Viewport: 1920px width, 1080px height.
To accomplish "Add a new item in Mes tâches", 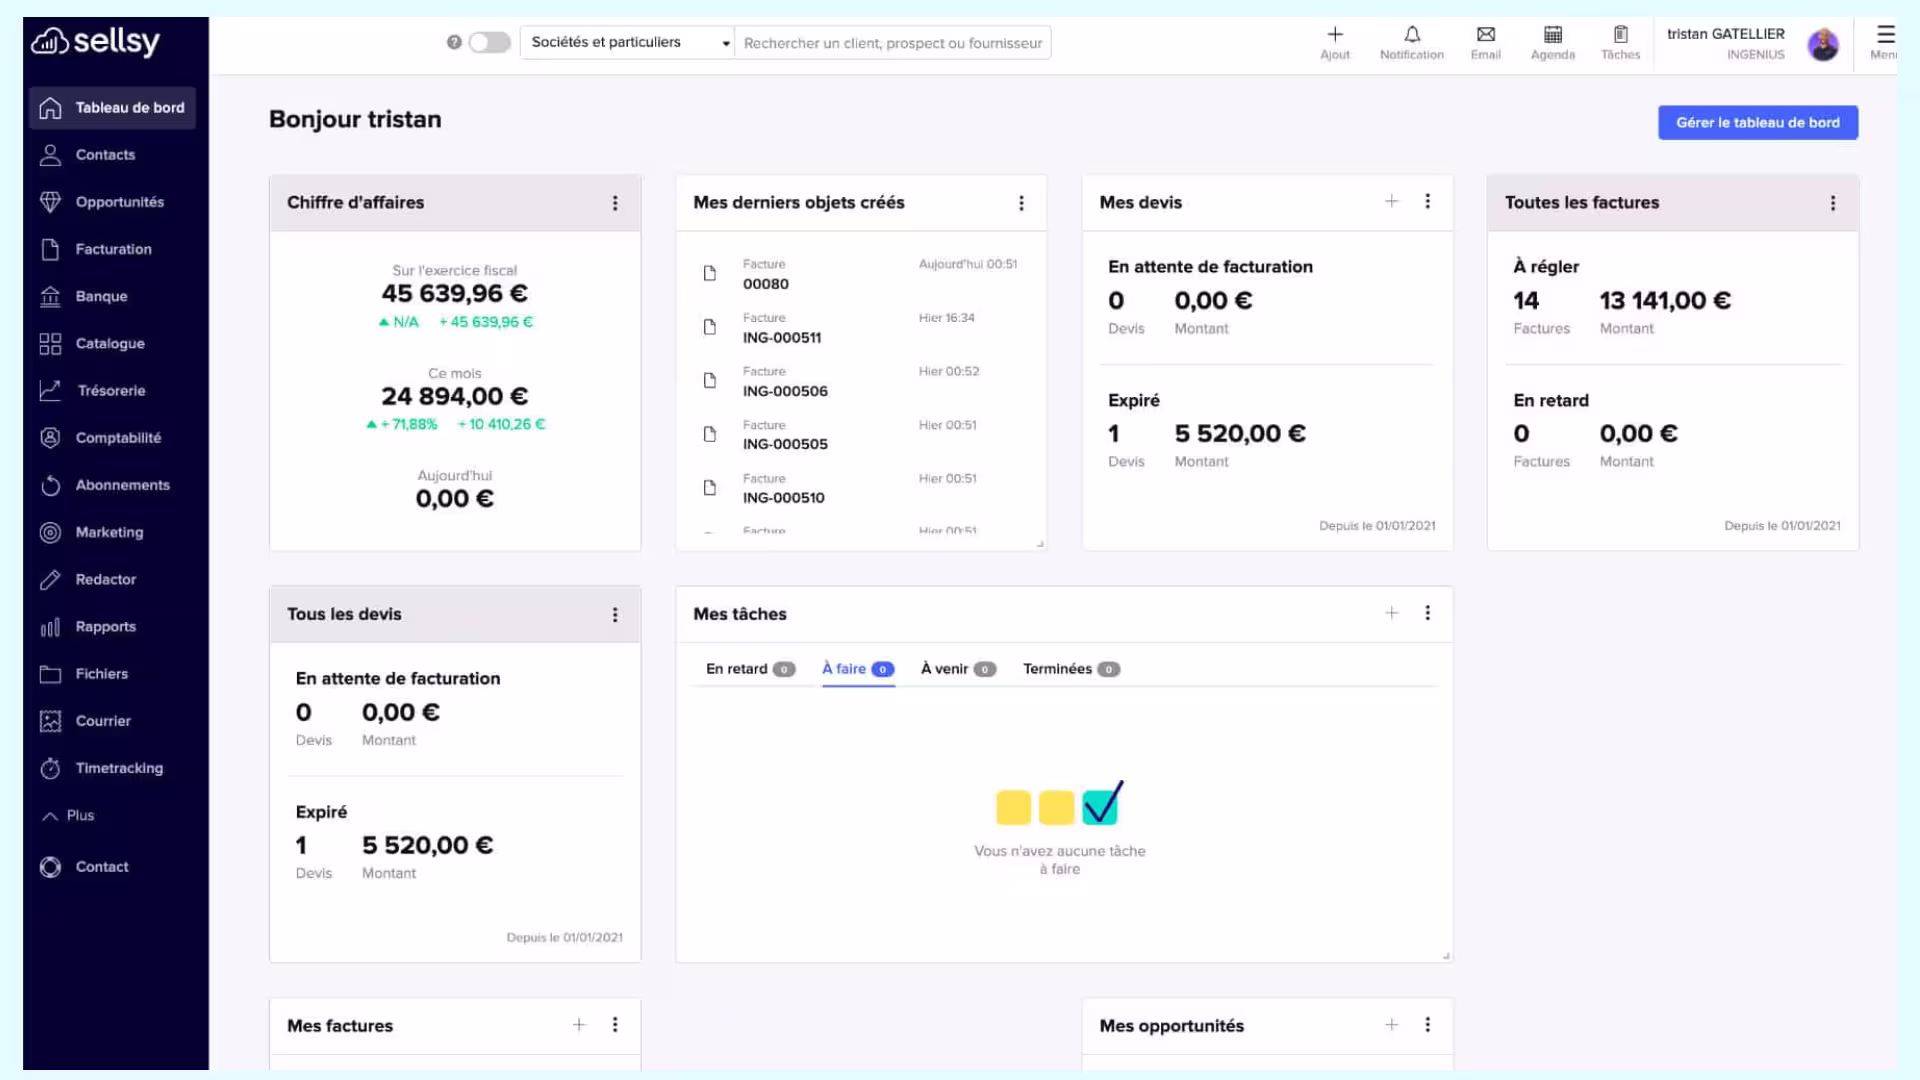I will tap(1391, 613).
